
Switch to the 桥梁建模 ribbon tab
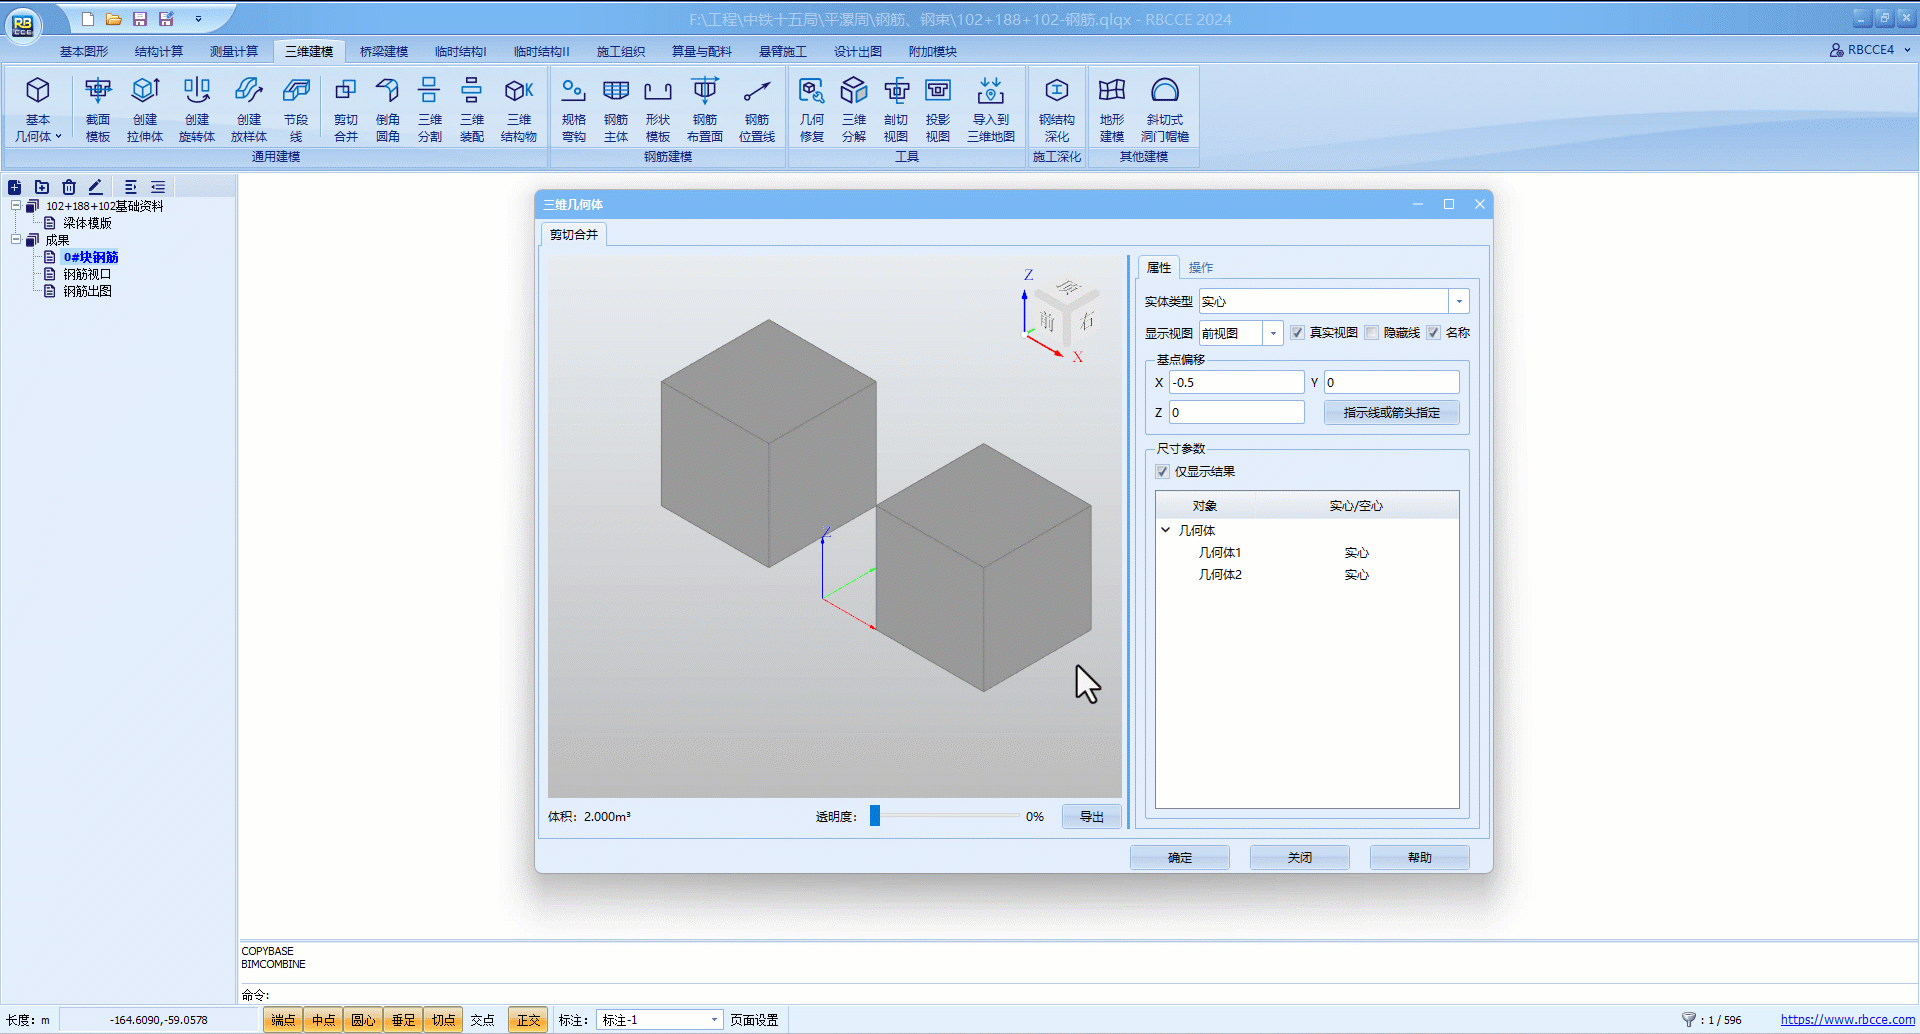point(383,51)
